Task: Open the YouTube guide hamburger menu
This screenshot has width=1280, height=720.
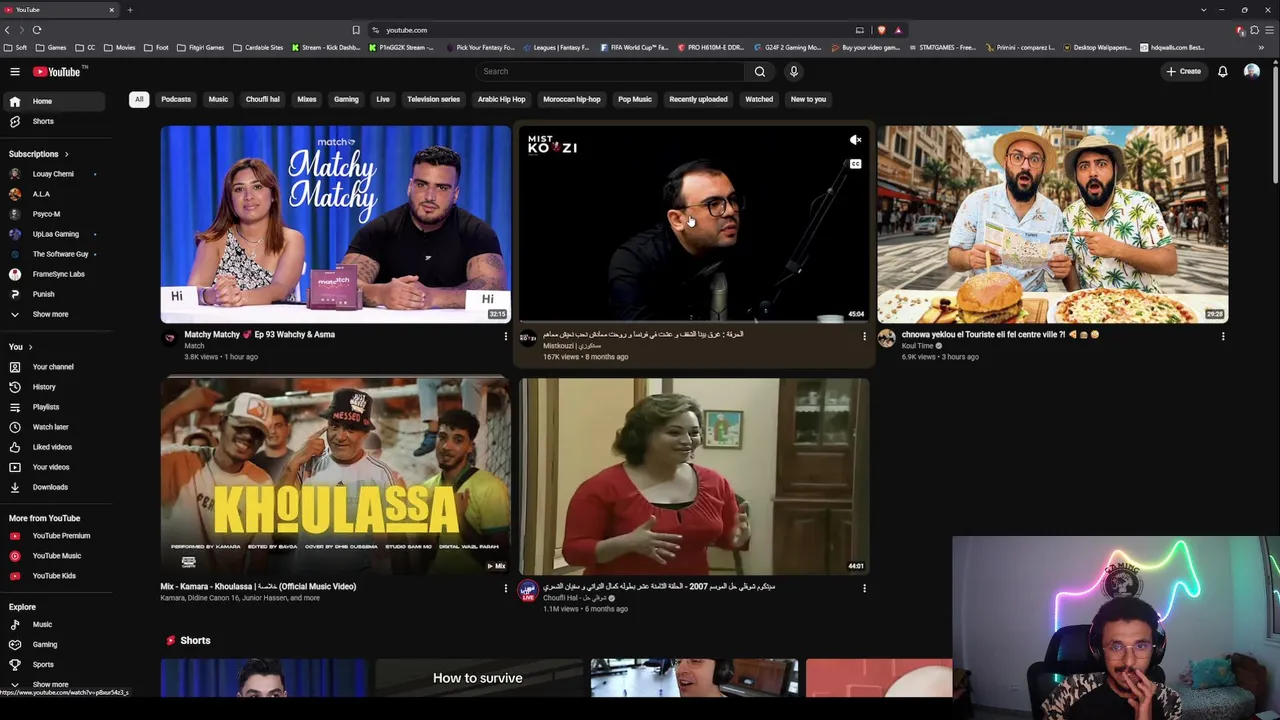Action: pos(15,71)
